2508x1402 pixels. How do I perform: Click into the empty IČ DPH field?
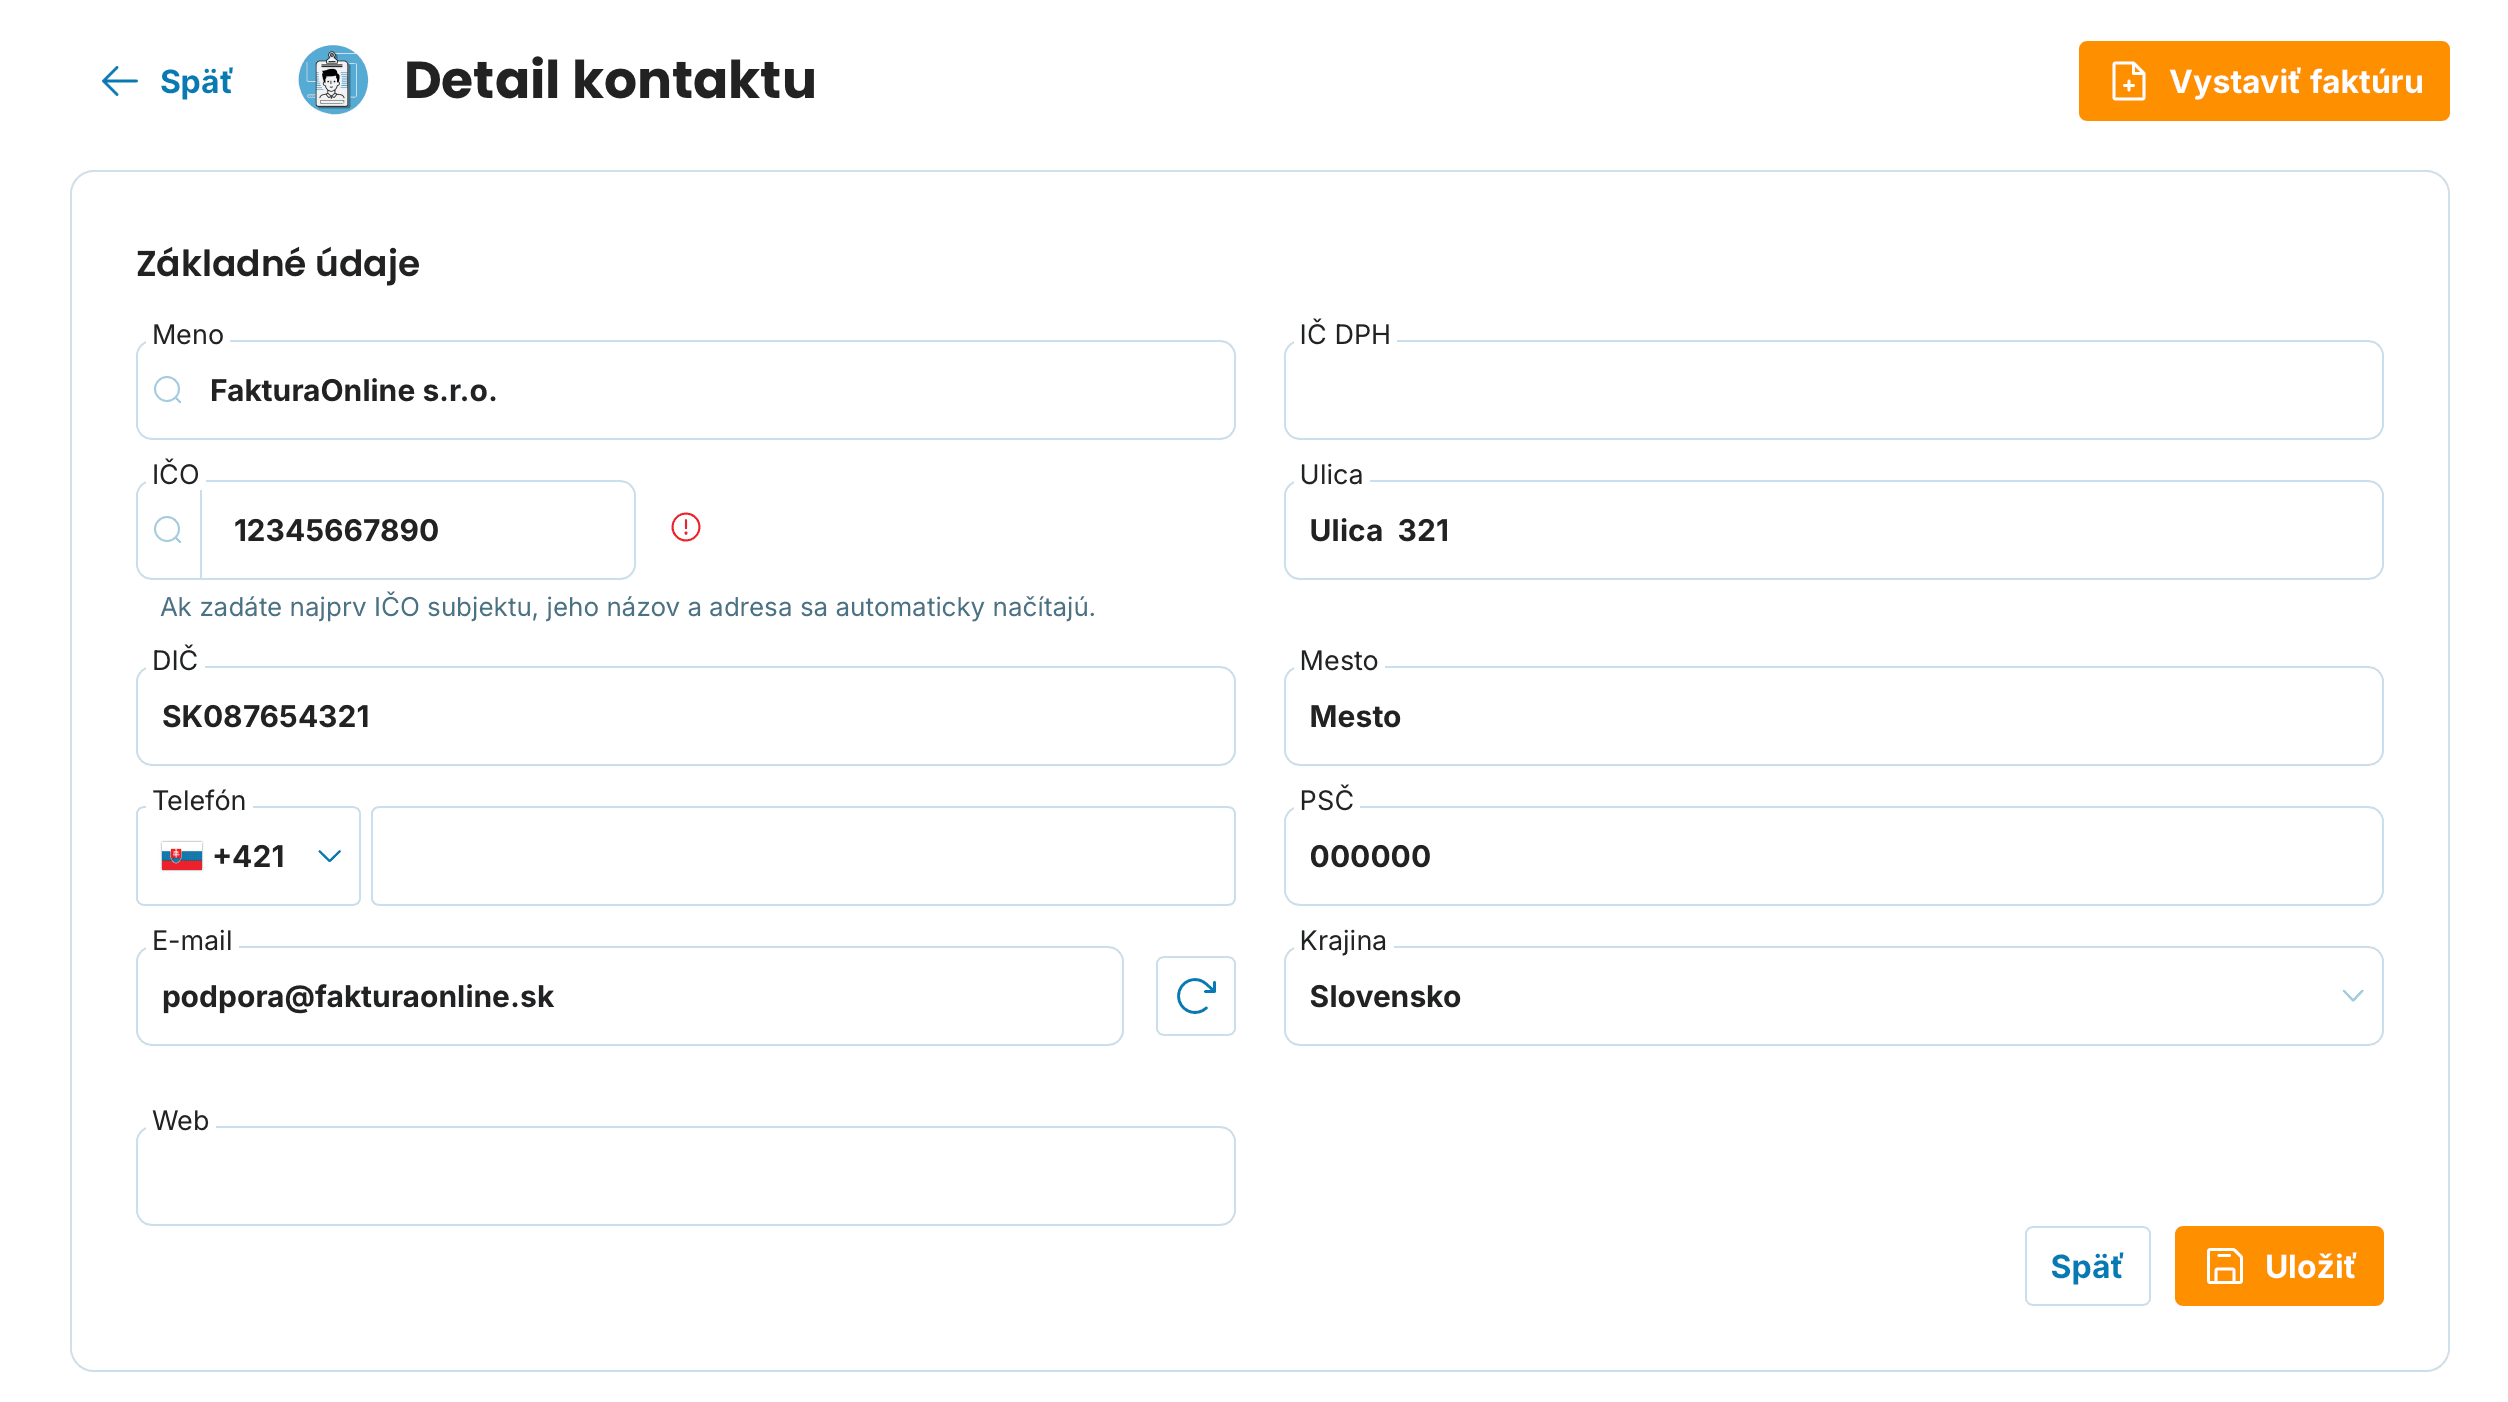1834,390
